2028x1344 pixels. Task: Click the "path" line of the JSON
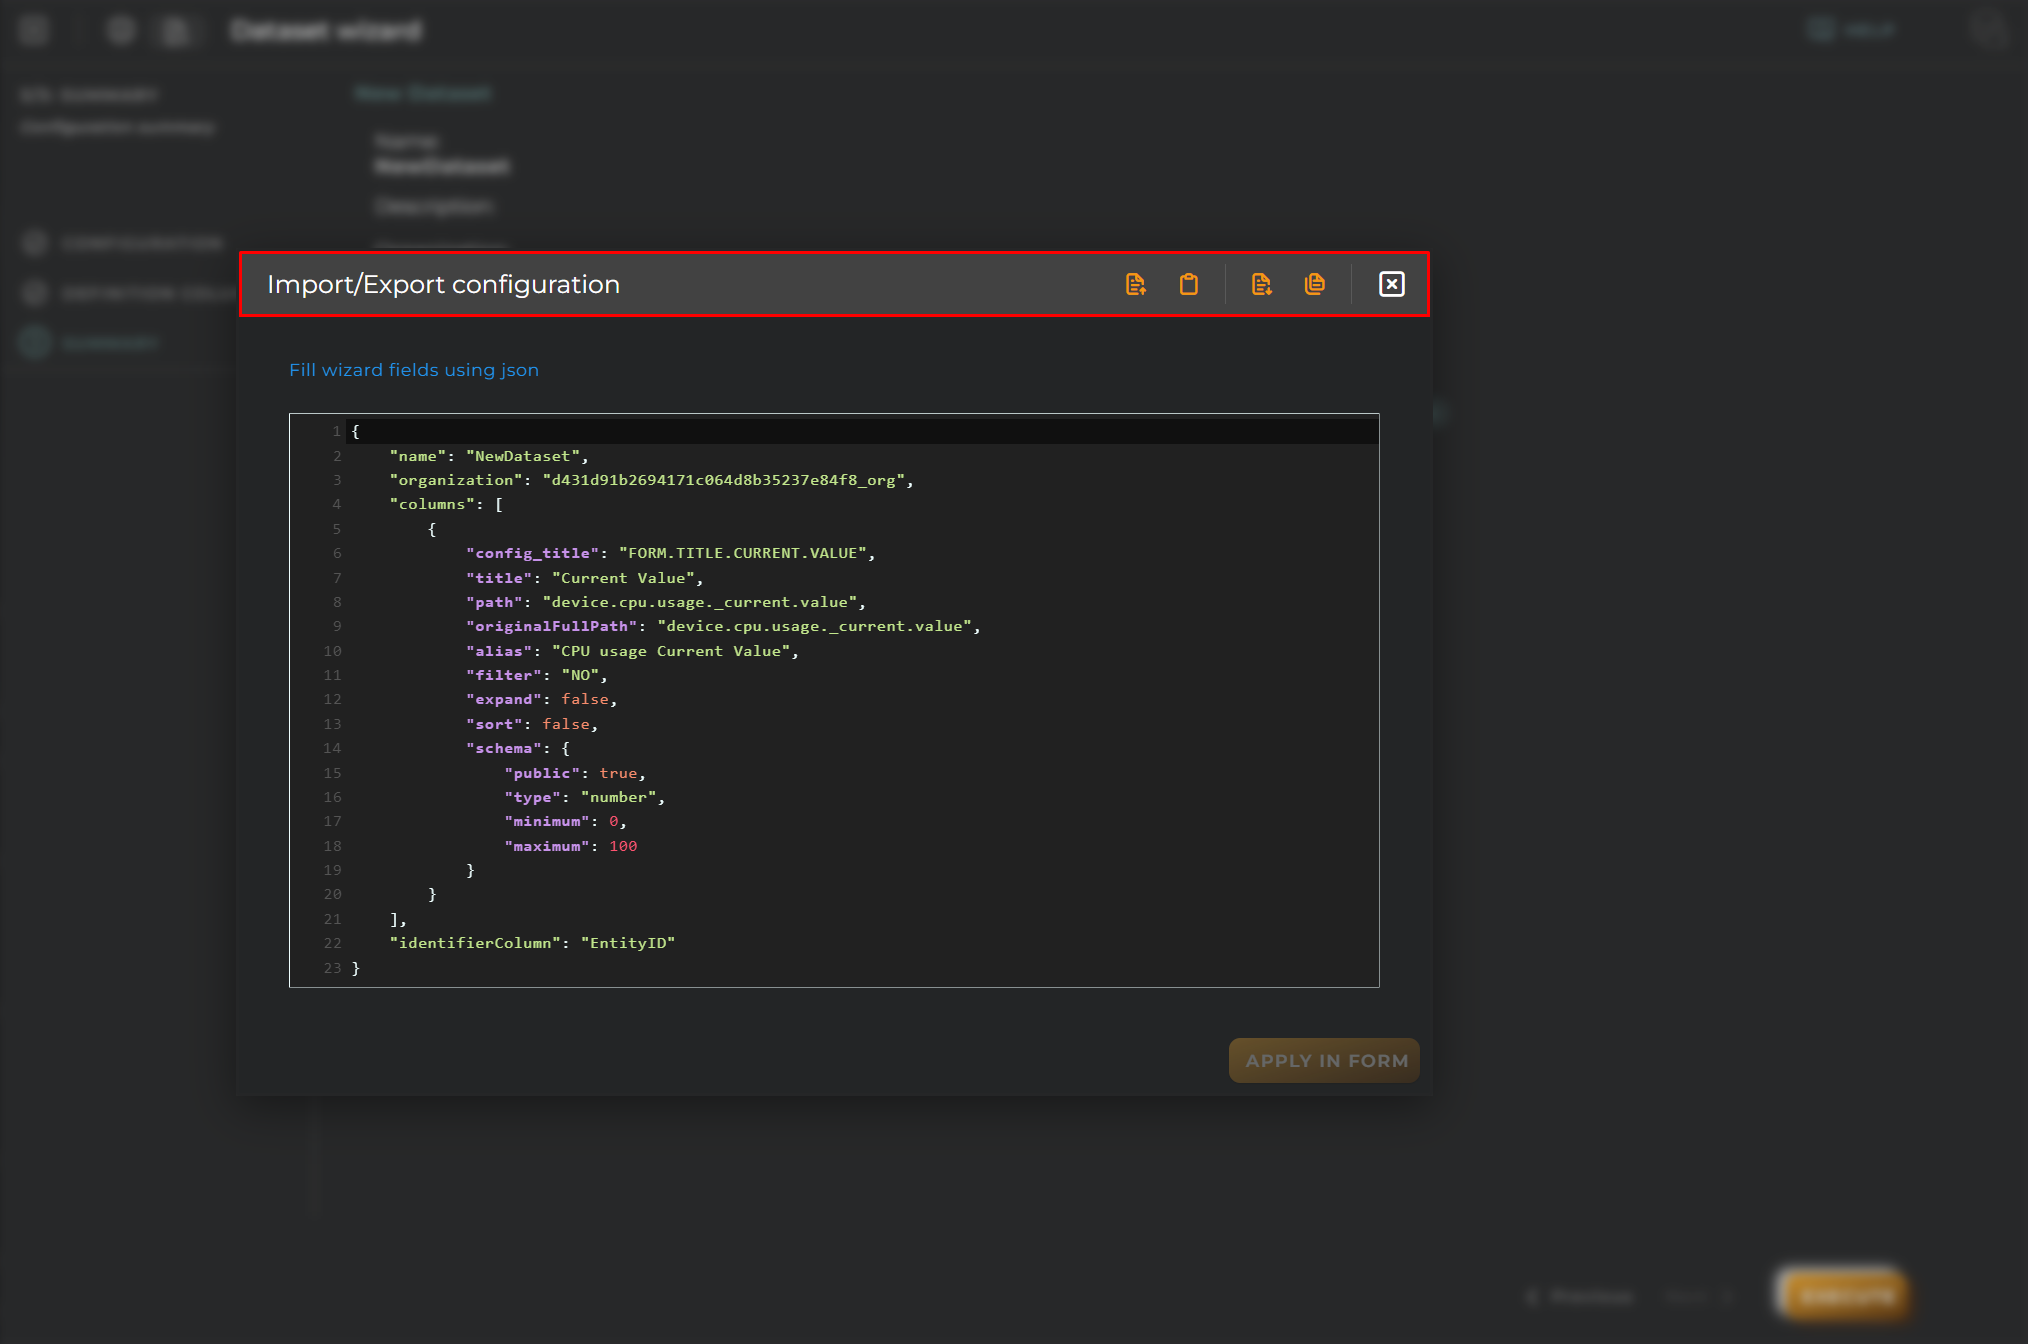click(x=665, y=602)
